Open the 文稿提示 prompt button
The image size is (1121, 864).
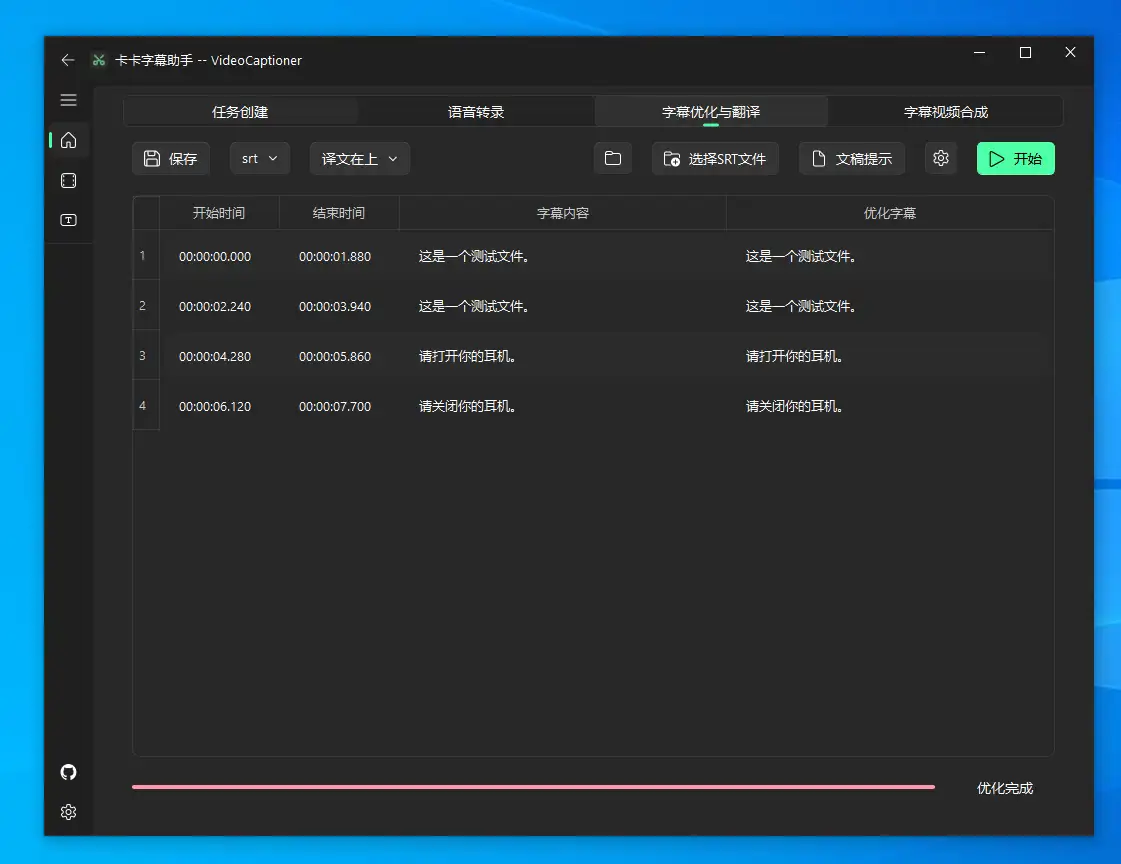pos(851,159)
